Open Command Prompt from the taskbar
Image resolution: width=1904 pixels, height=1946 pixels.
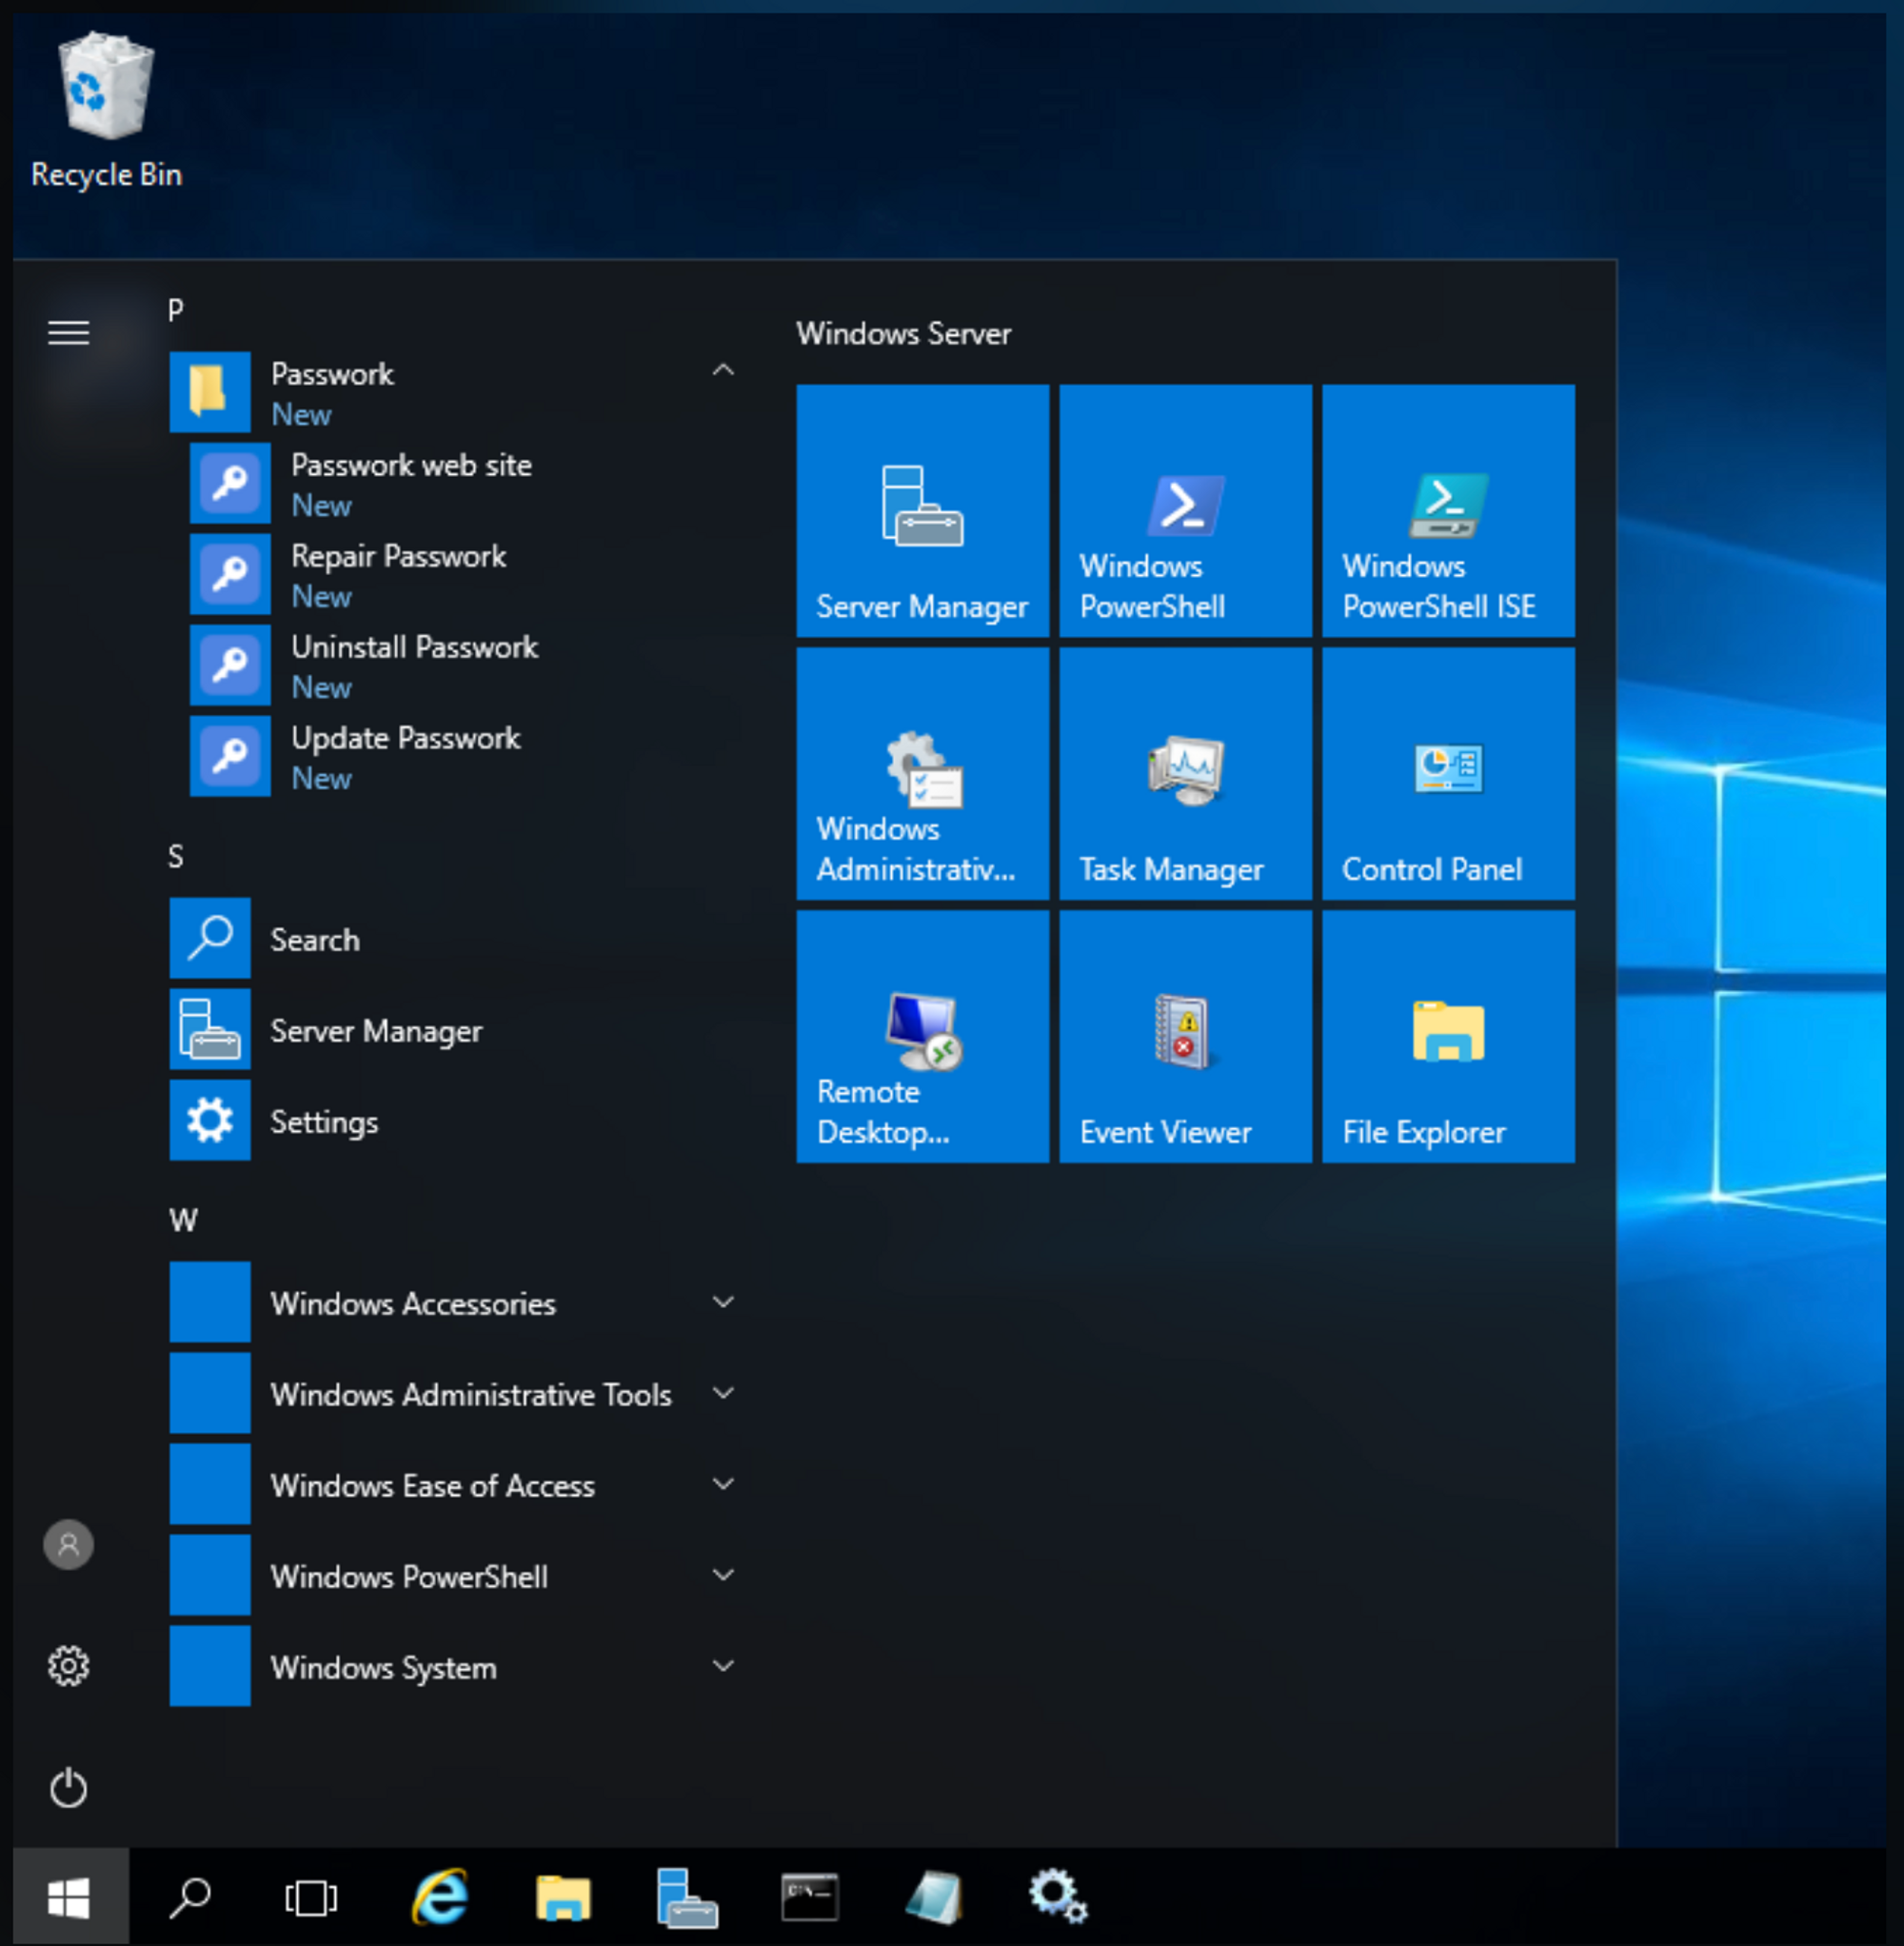812,1896
